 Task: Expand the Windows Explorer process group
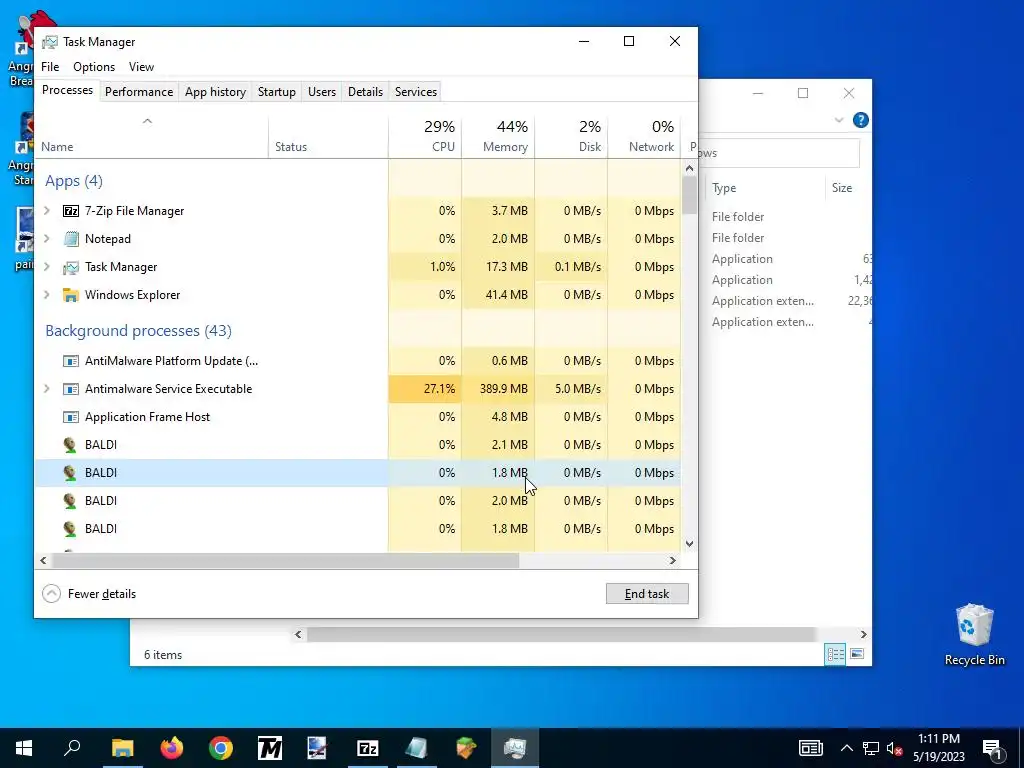coord(46,295)
